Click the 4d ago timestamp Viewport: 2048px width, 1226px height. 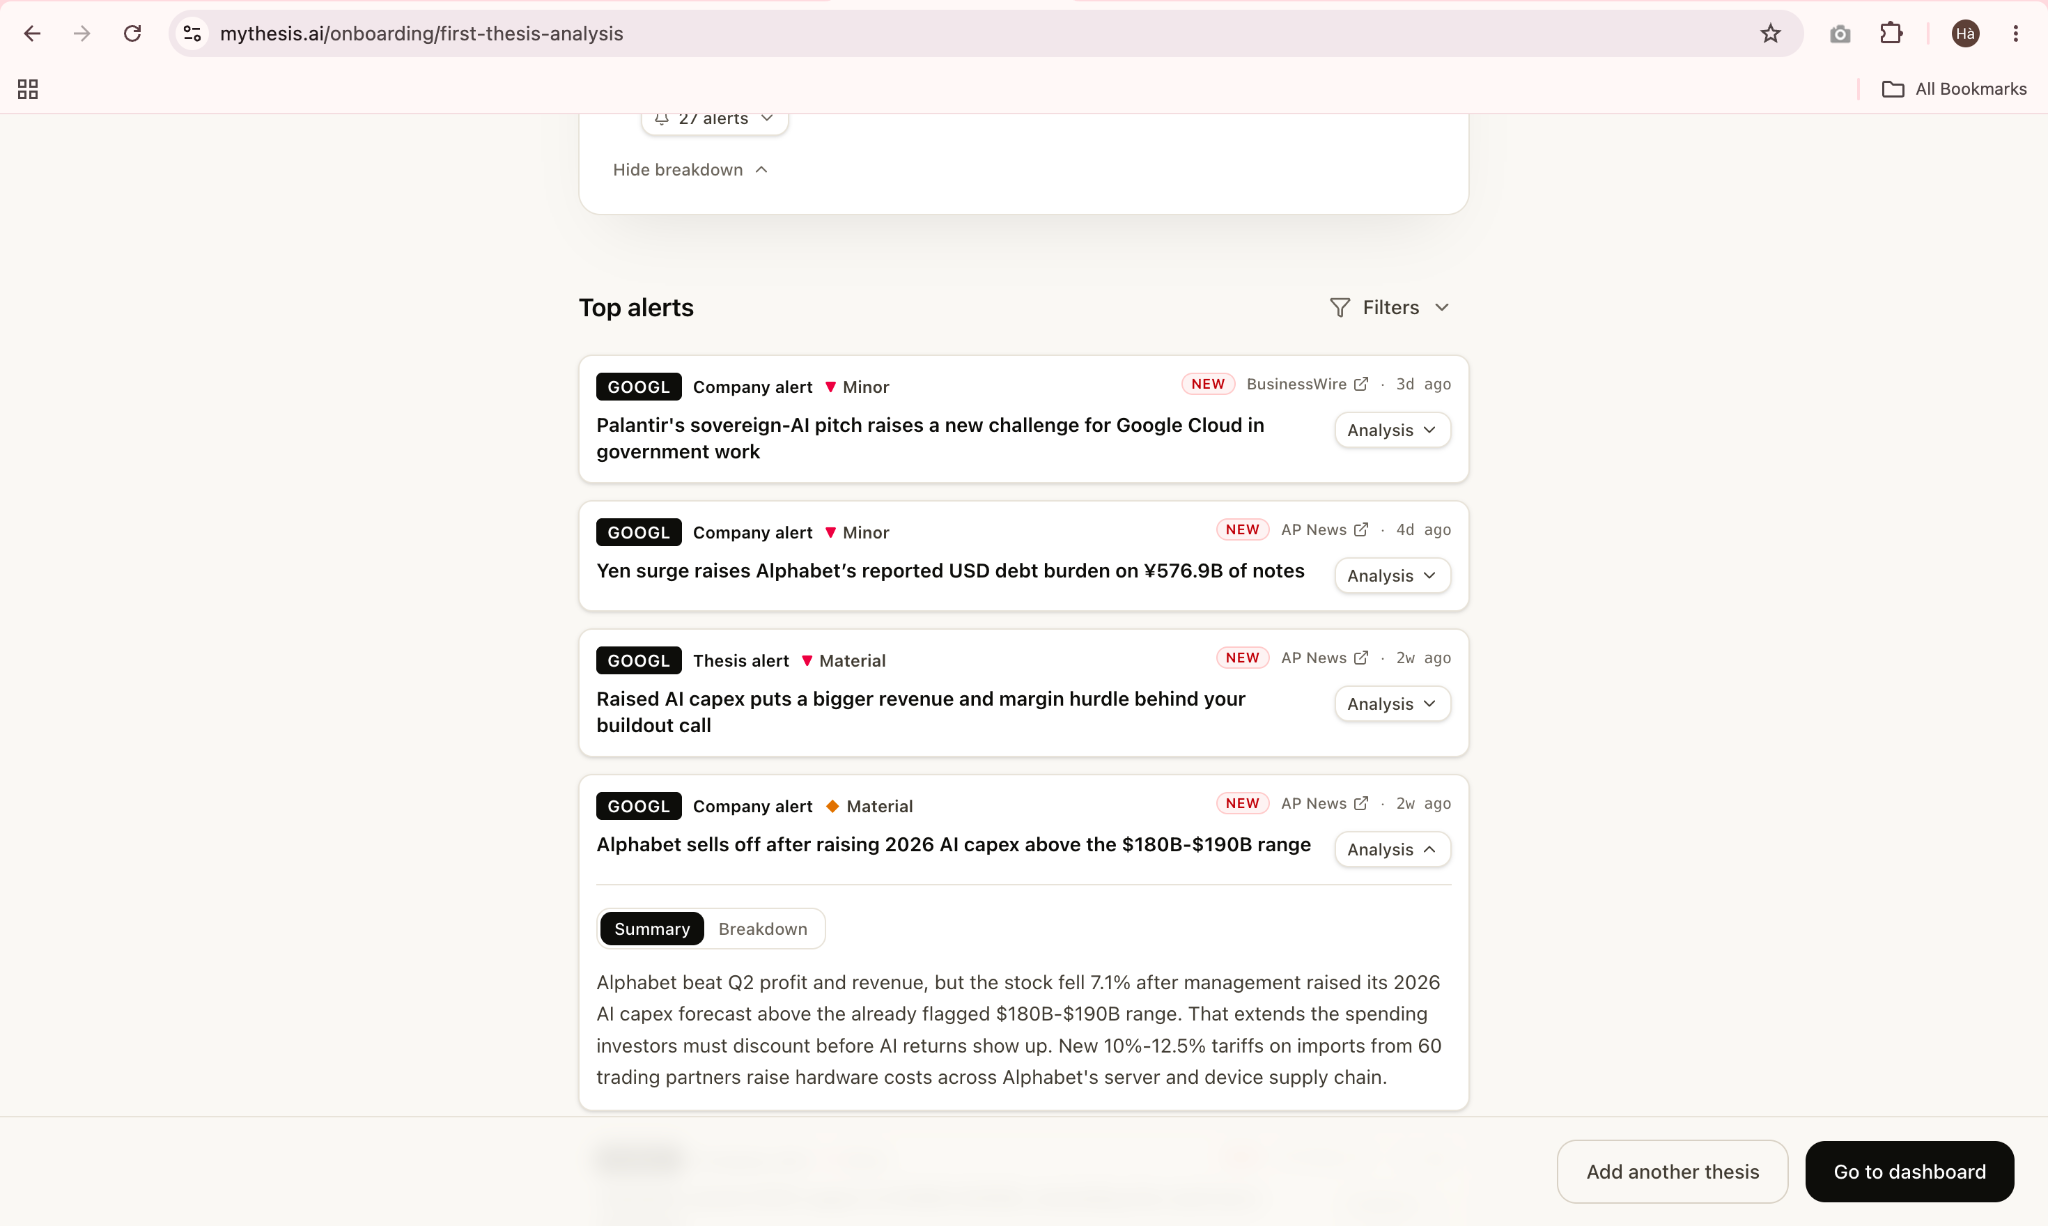(x=1423, y=530)
